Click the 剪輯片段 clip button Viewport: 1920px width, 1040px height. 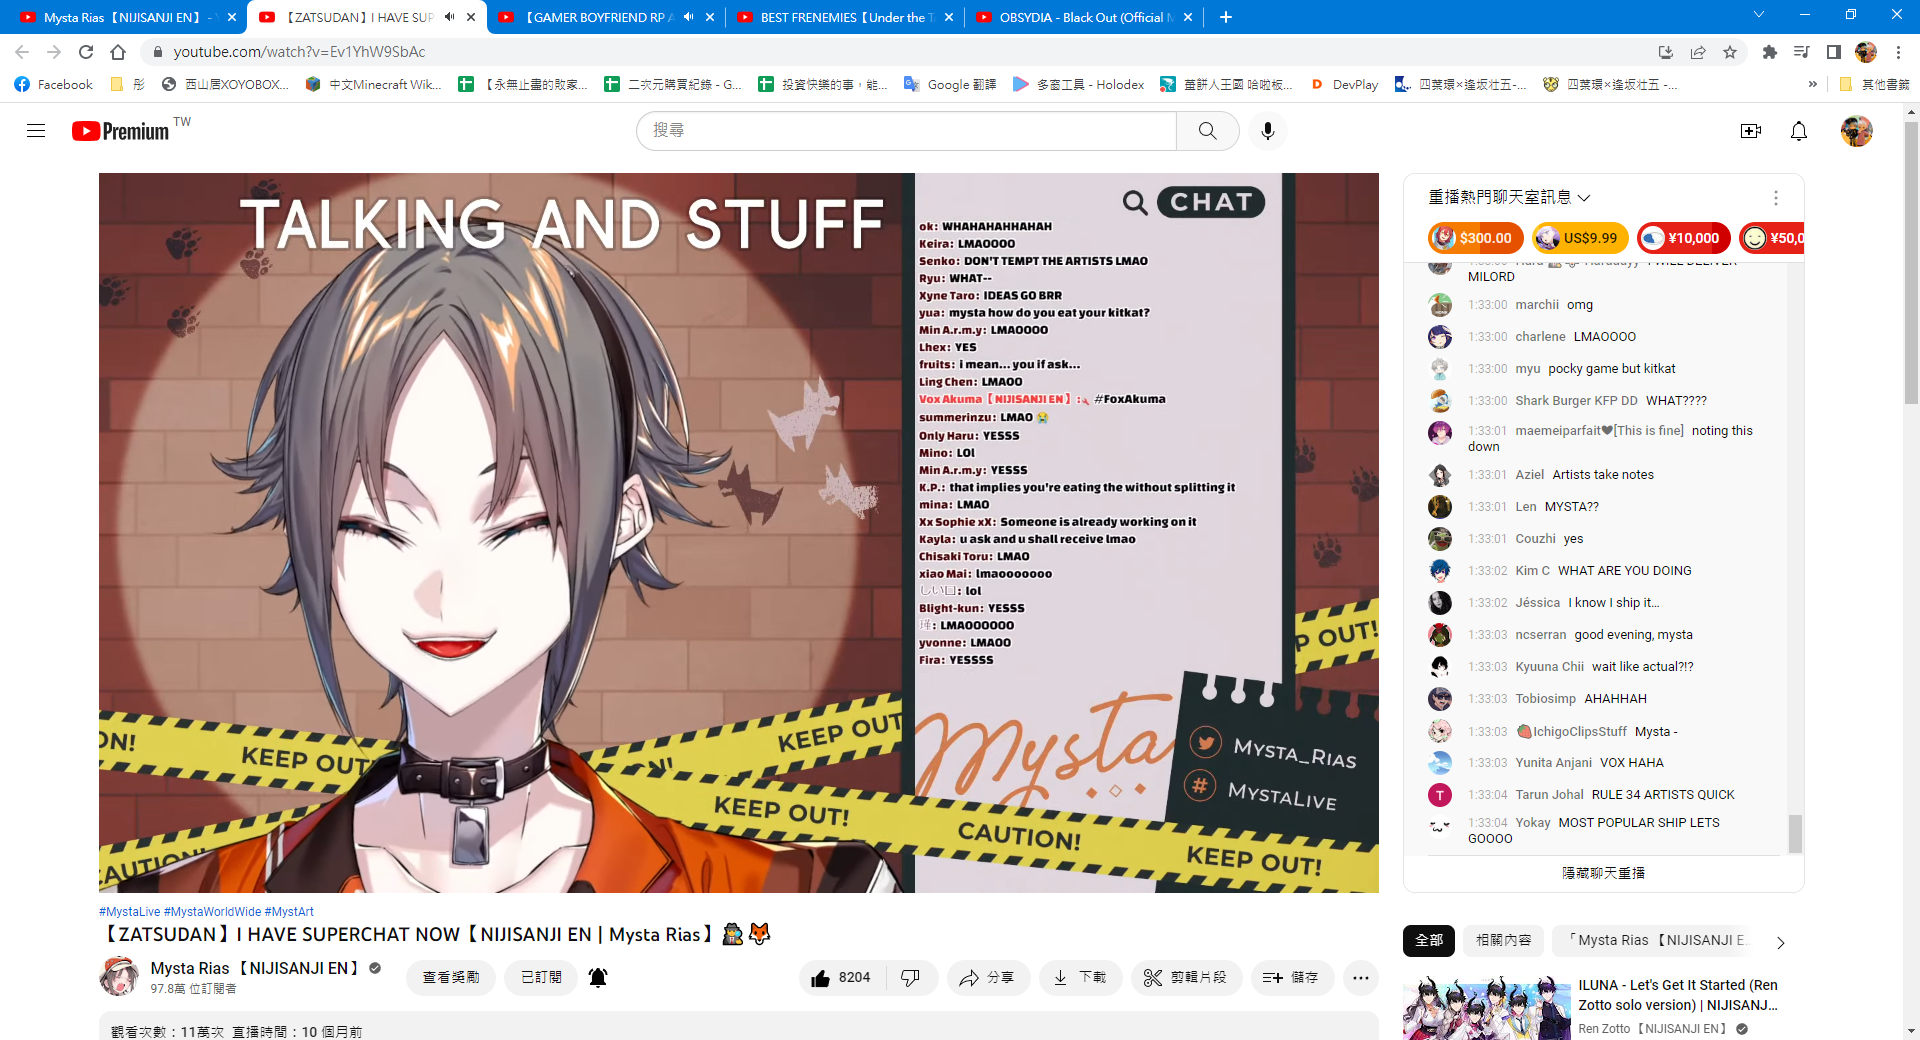point(1186,978)
